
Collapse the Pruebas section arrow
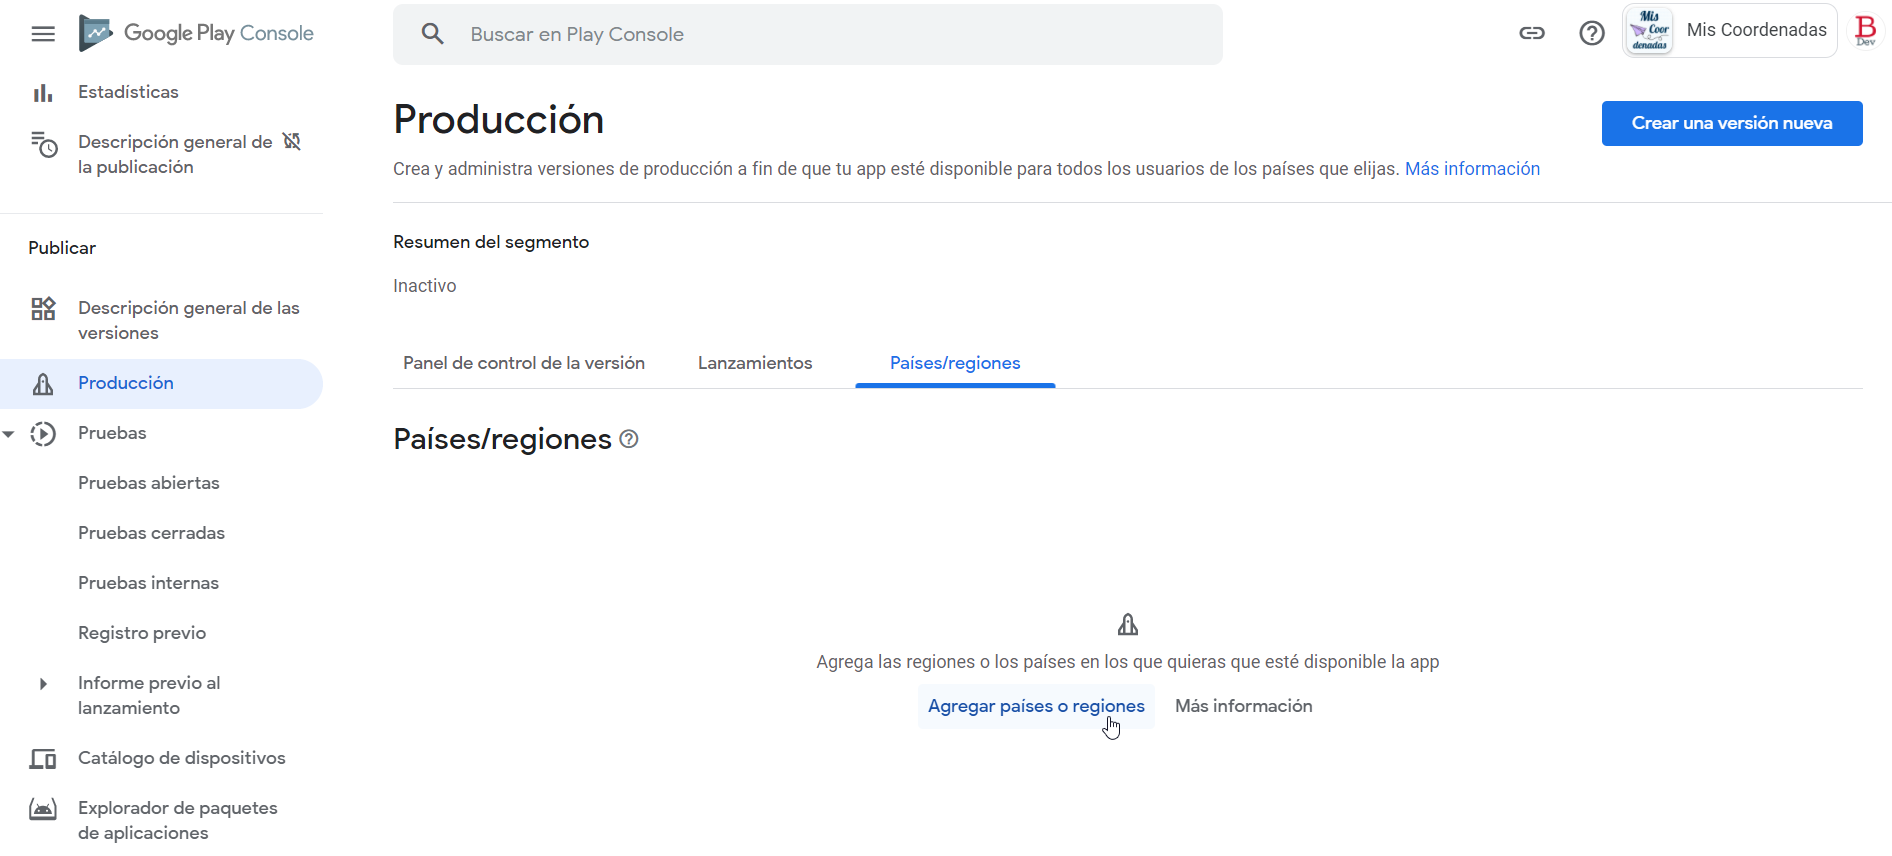pos(9,434)
